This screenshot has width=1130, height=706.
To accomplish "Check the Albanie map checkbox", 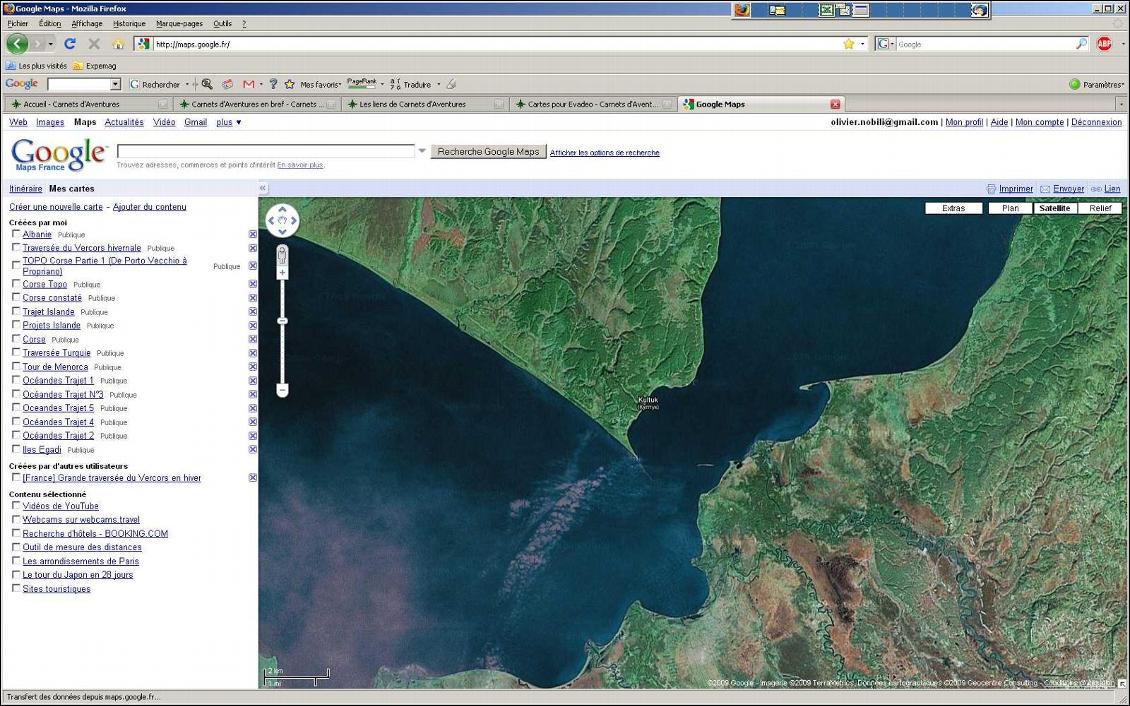I will point(16,234).
